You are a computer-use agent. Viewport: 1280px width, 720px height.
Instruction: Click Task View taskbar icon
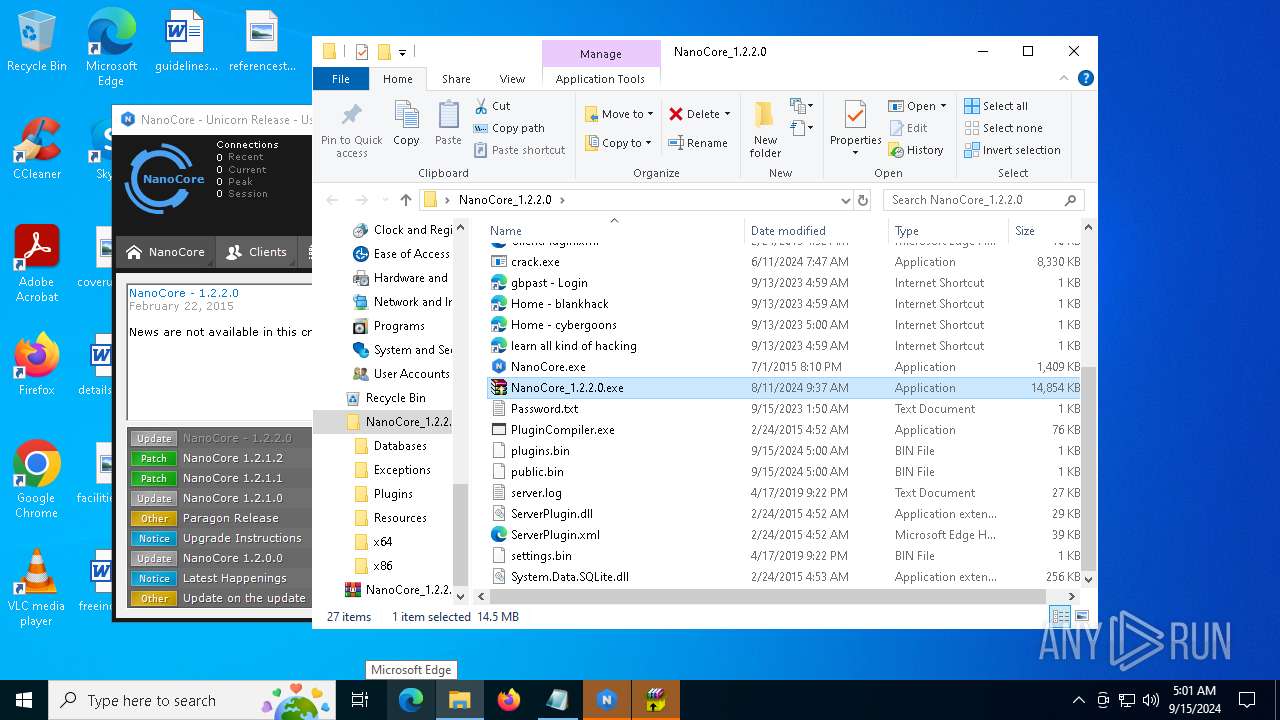[361, 700]
